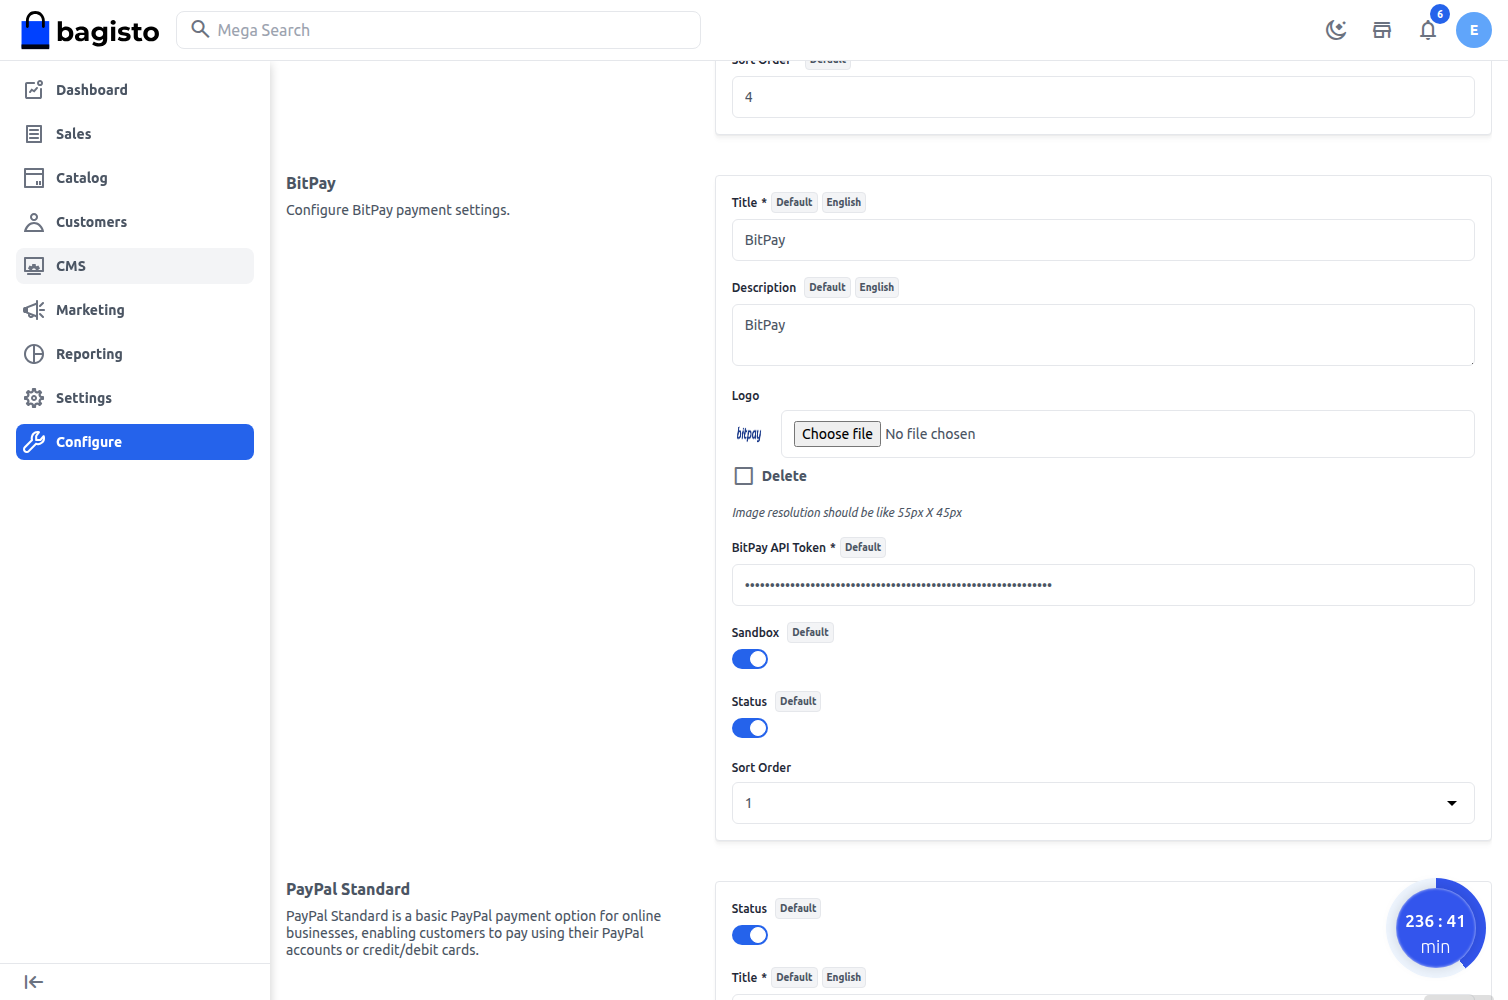Click the image resolution hint text
The width and height of the screenshot is (1508, 1000).
847,513
